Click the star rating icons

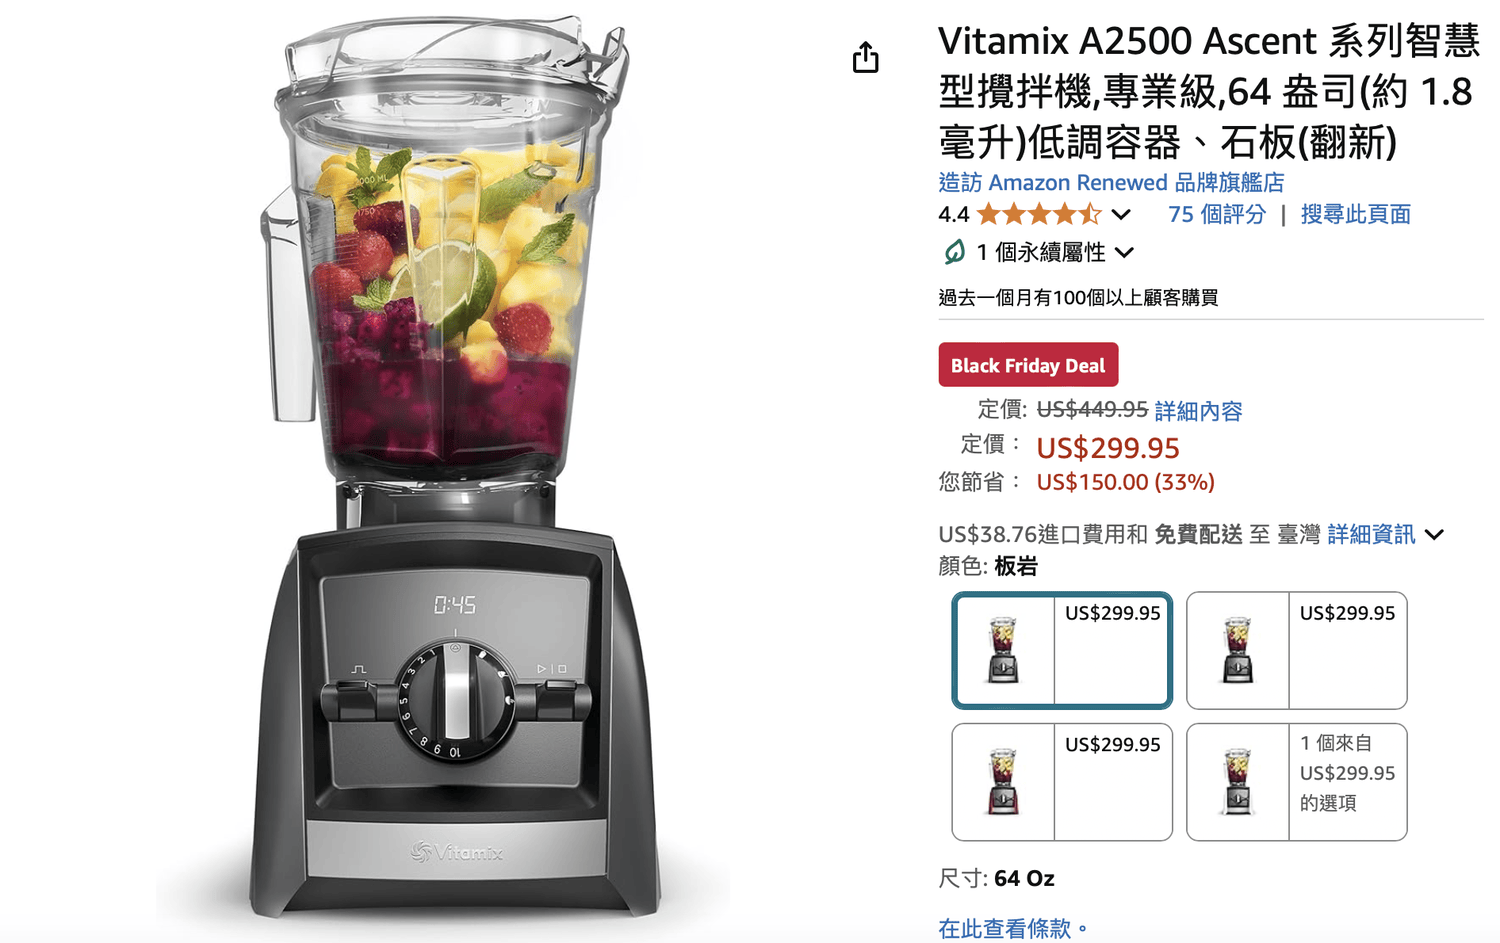[x=1039, y=214]
